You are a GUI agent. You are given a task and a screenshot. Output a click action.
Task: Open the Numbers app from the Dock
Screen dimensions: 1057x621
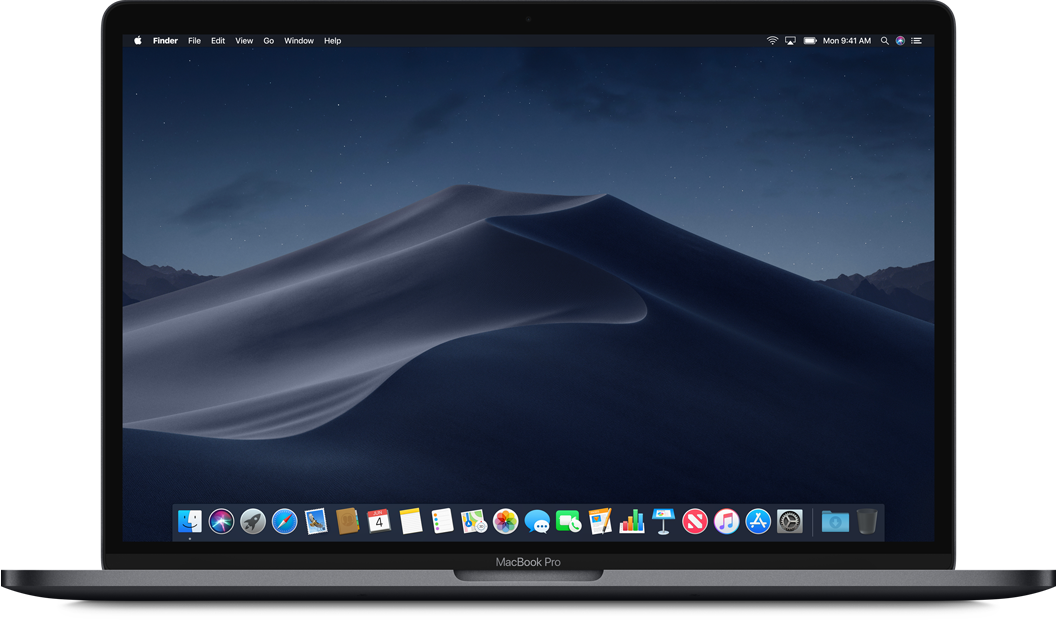point(632,521)
